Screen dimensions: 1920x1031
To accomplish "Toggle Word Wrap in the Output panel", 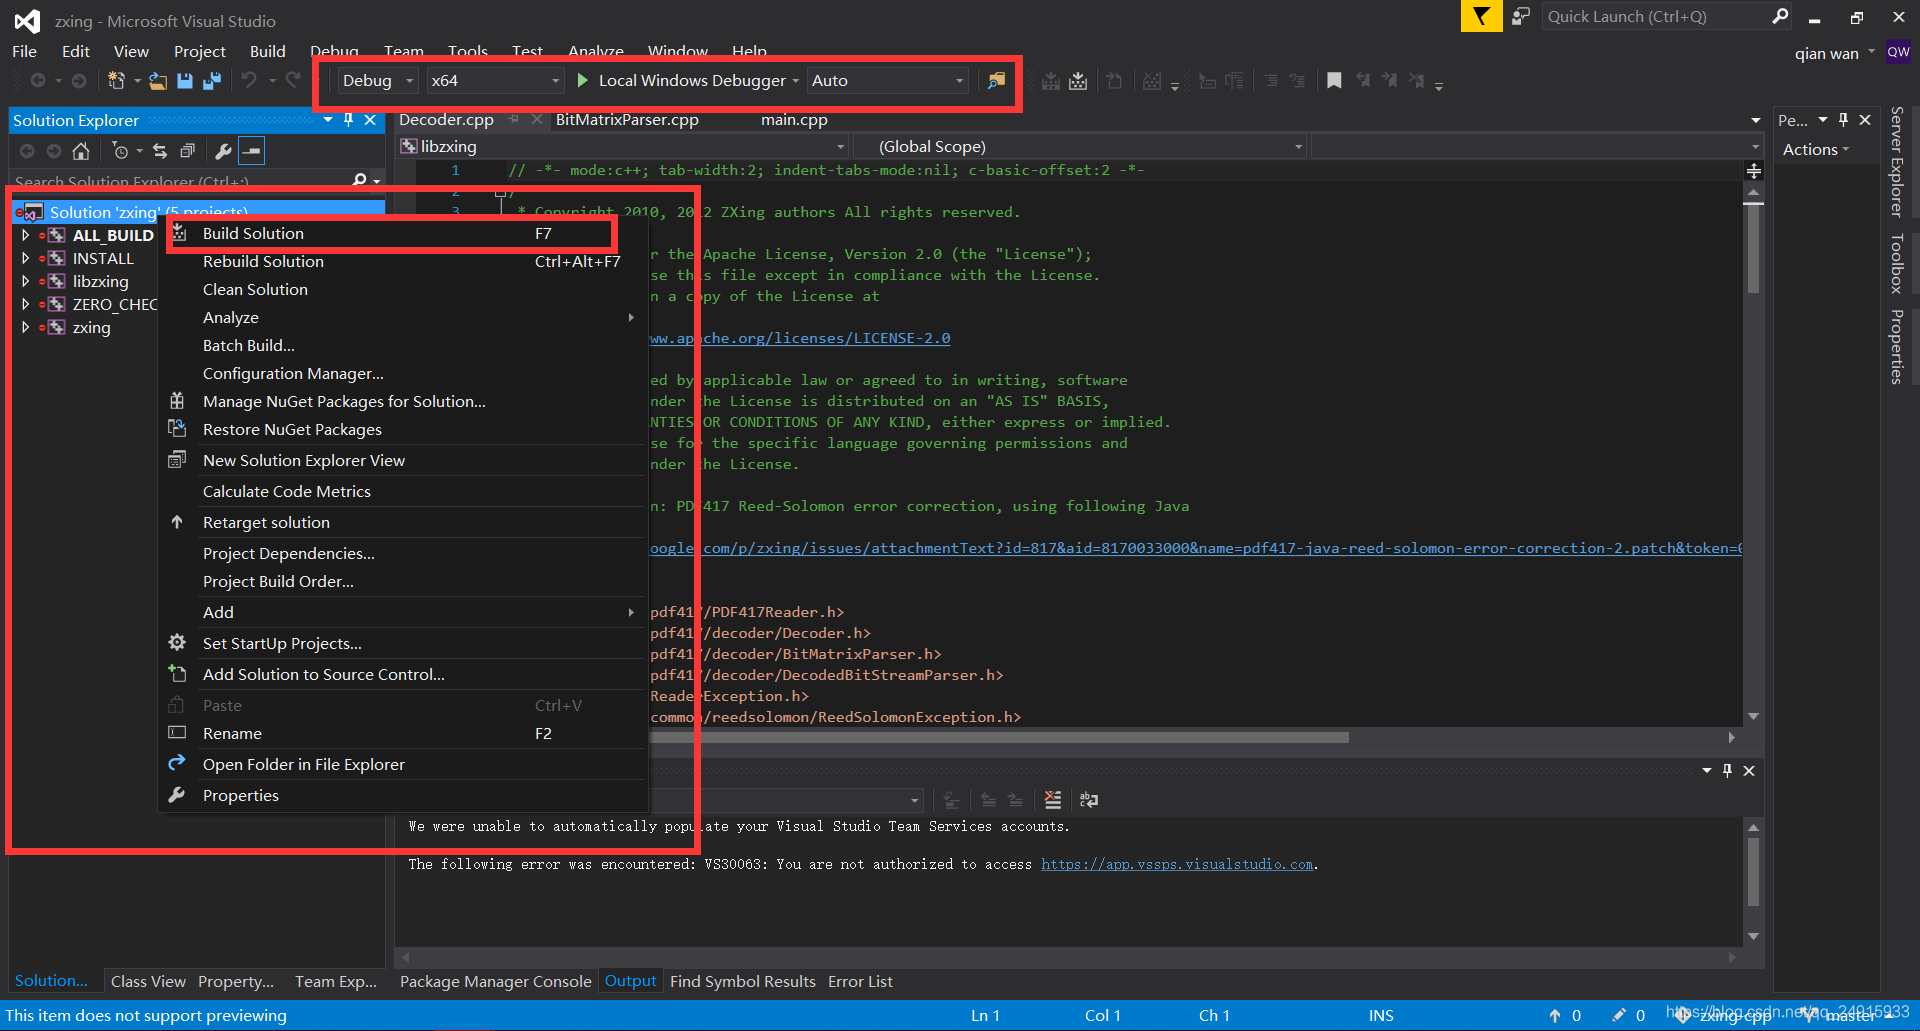I will tap(1089, 800).
